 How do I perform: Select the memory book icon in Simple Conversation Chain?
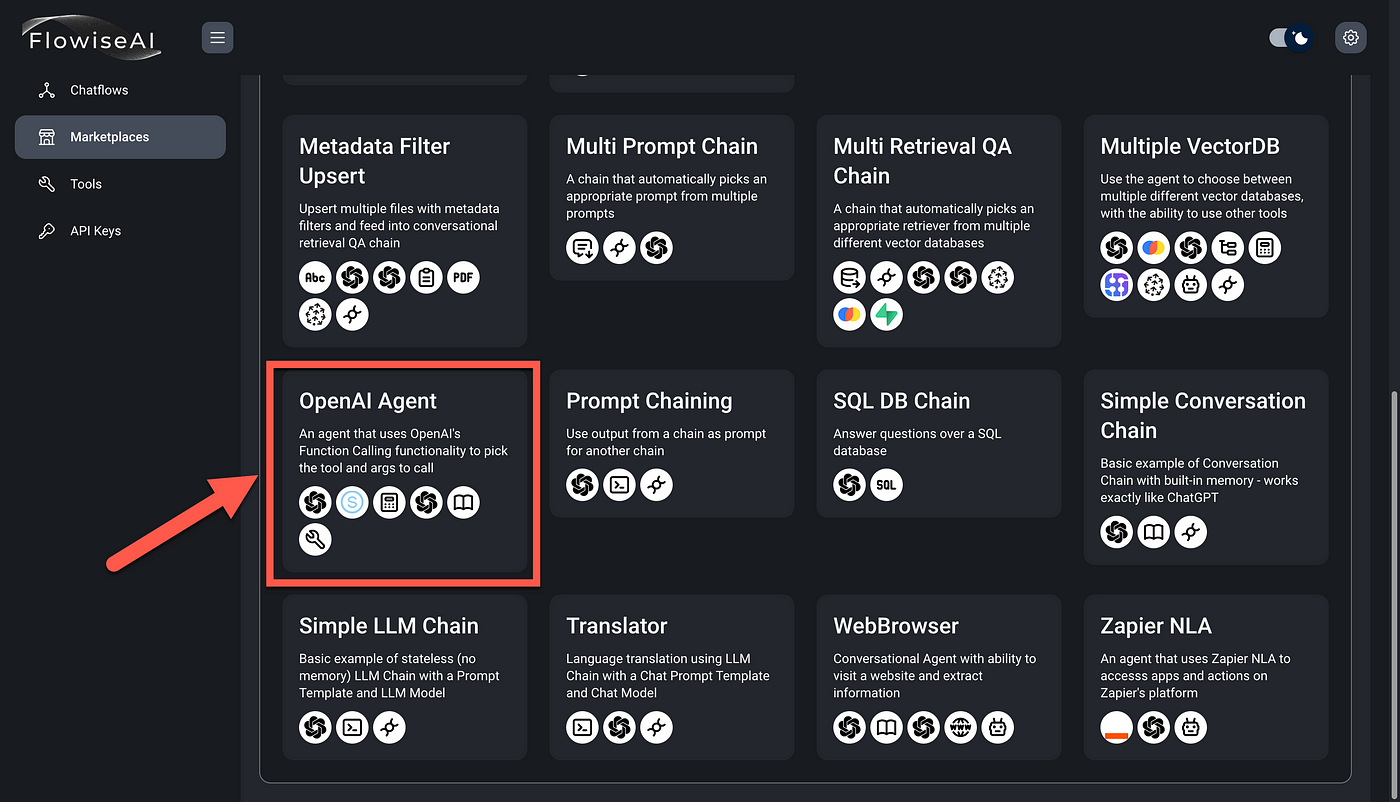tap(1153, 532)
